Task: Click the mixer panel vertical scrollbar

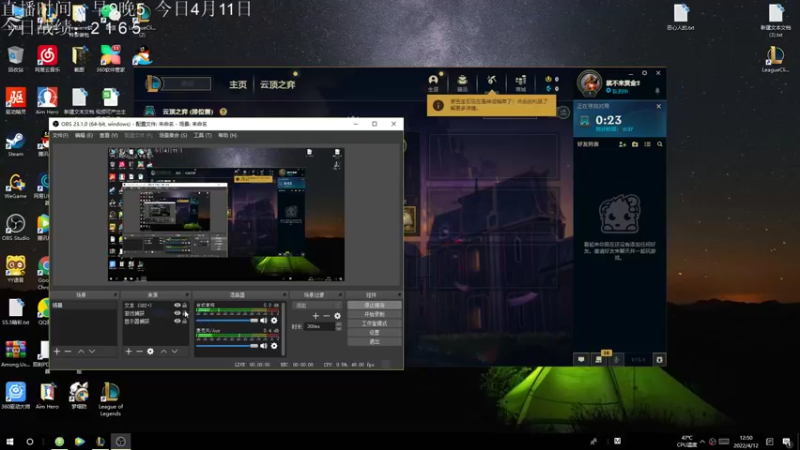Action: [283, 329]
